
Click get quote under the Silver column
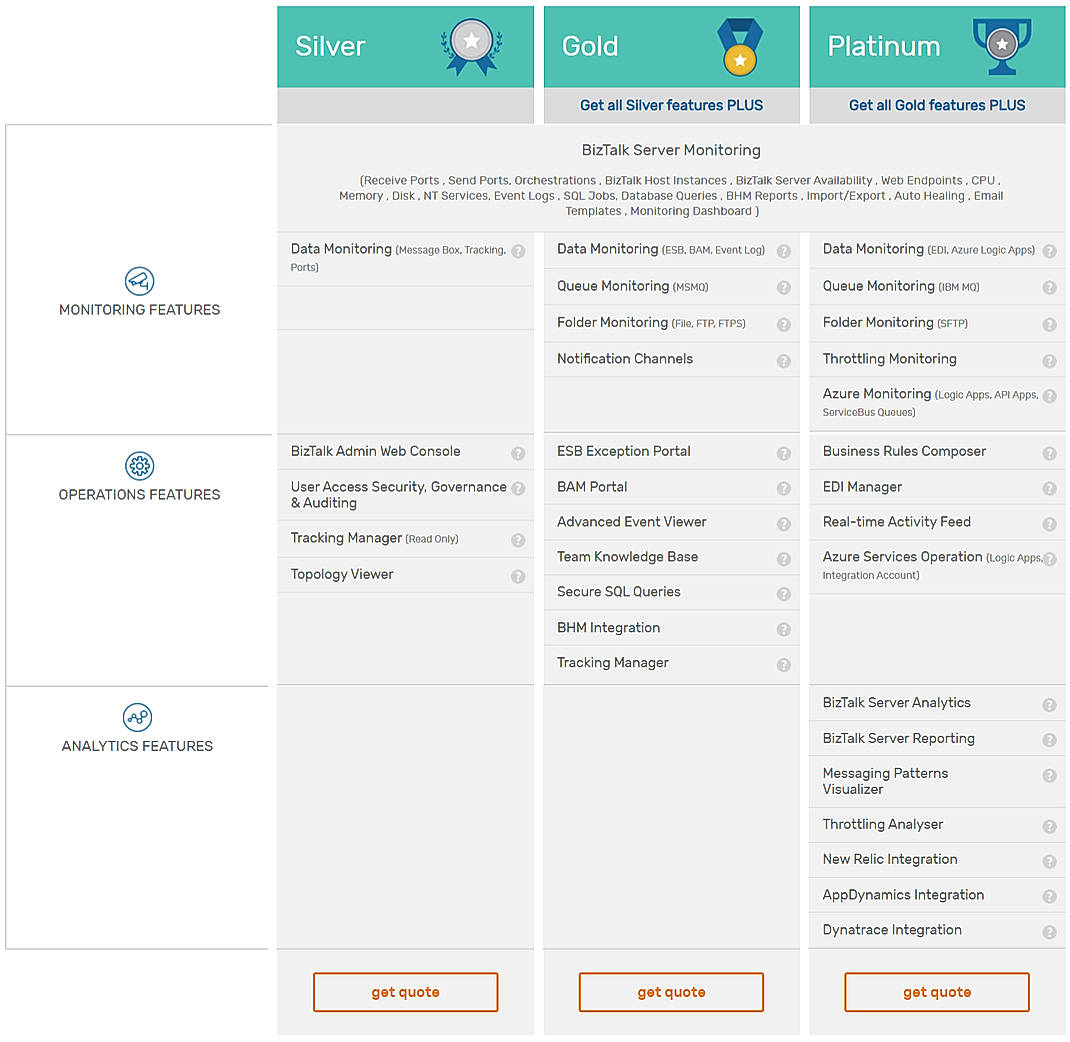tap(405, 991)
